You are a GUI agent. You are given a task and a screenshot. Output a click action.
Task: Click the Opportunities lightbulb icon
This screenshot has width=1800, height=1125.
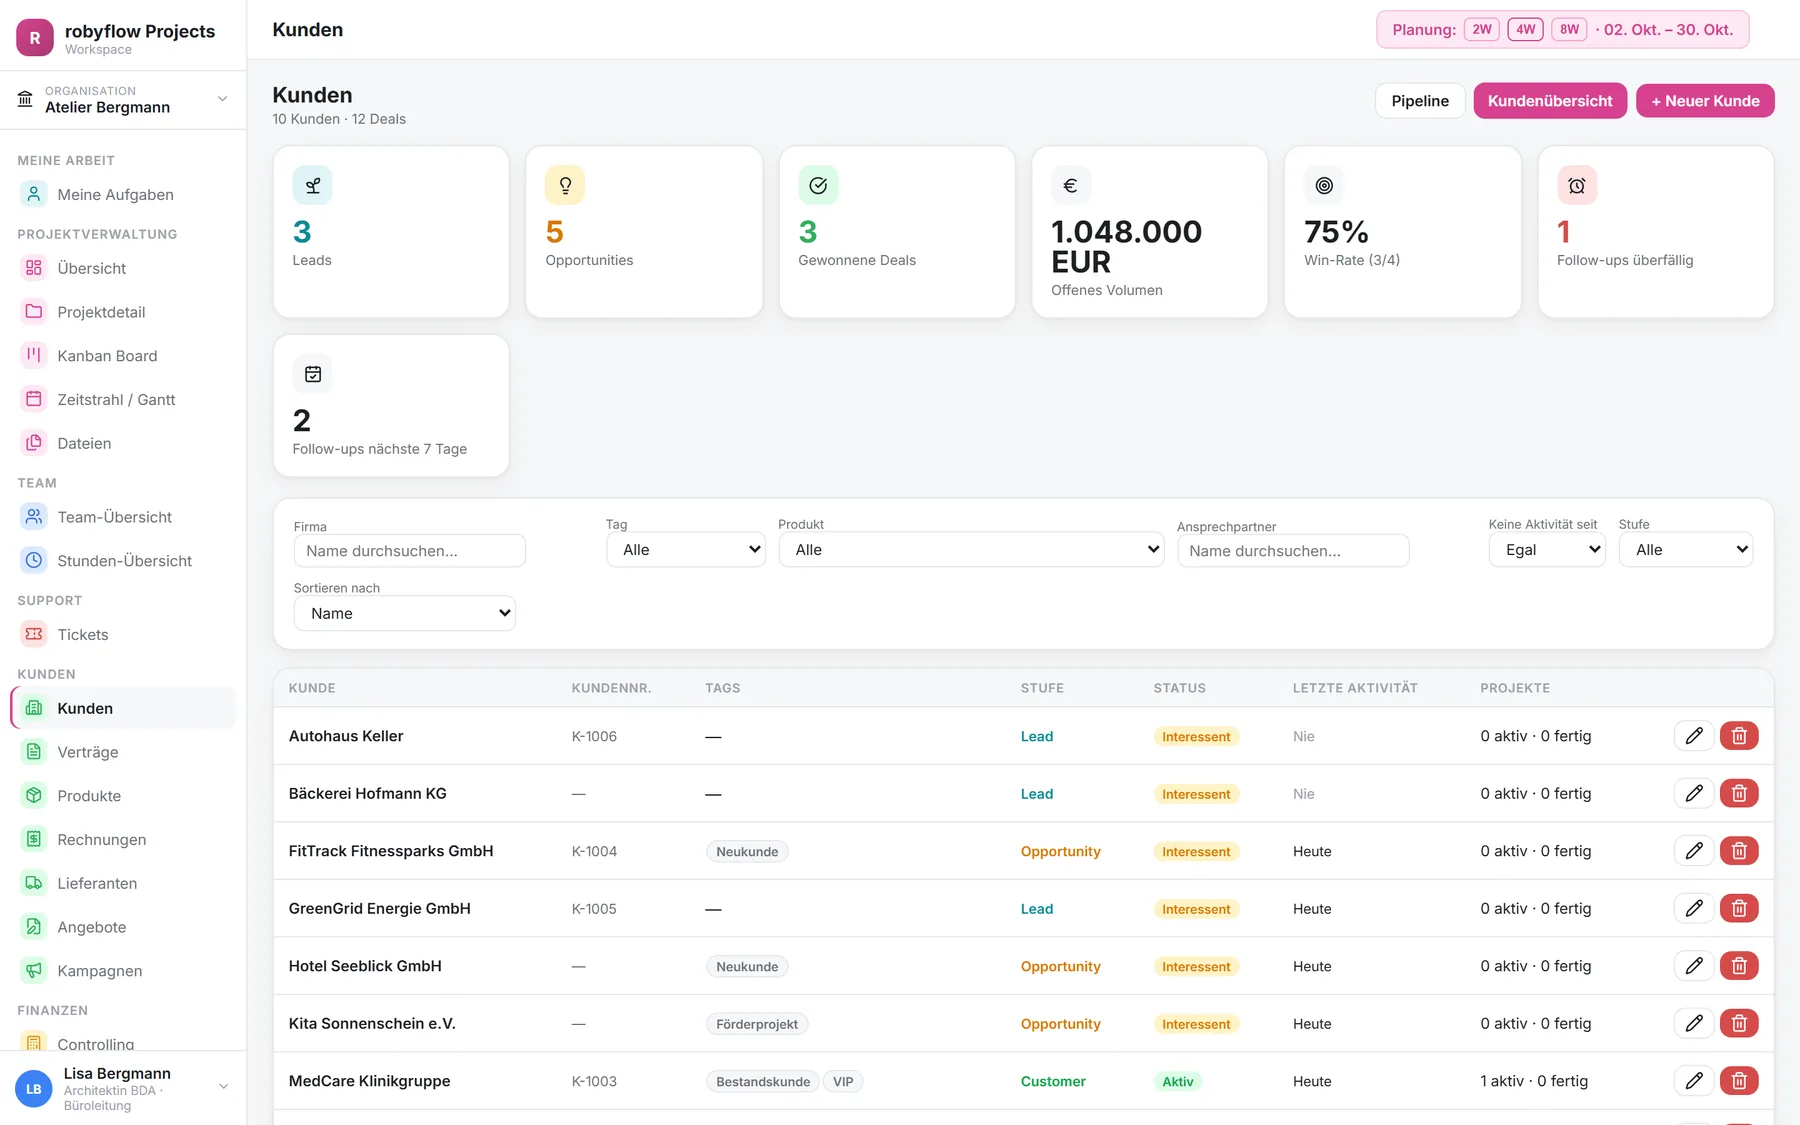coord(565,185)
